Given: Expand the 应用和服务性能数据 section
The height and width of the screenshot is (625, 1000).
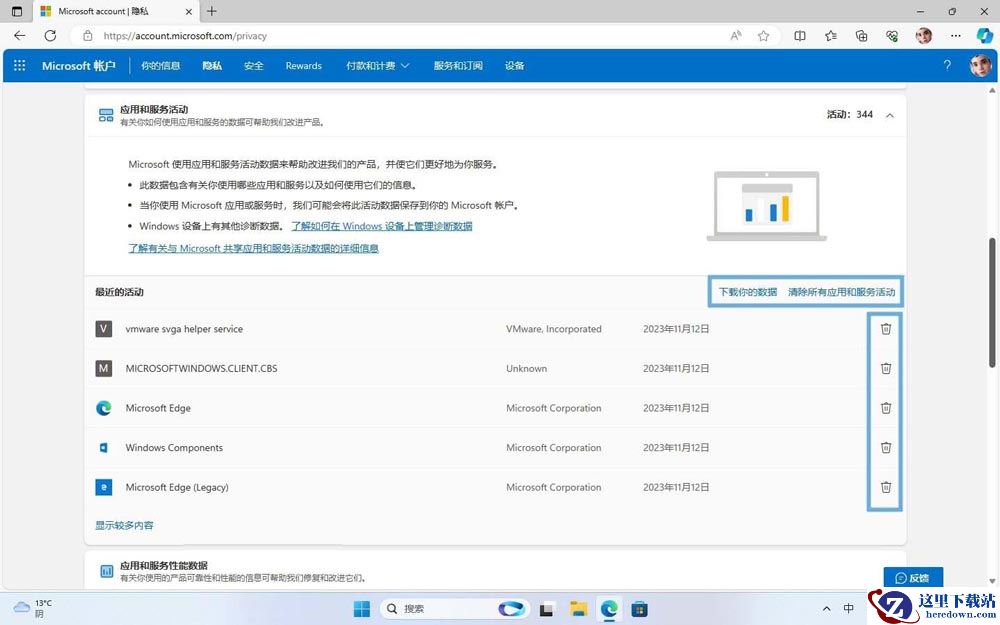Looking at the screenshot, I should 495,571.
